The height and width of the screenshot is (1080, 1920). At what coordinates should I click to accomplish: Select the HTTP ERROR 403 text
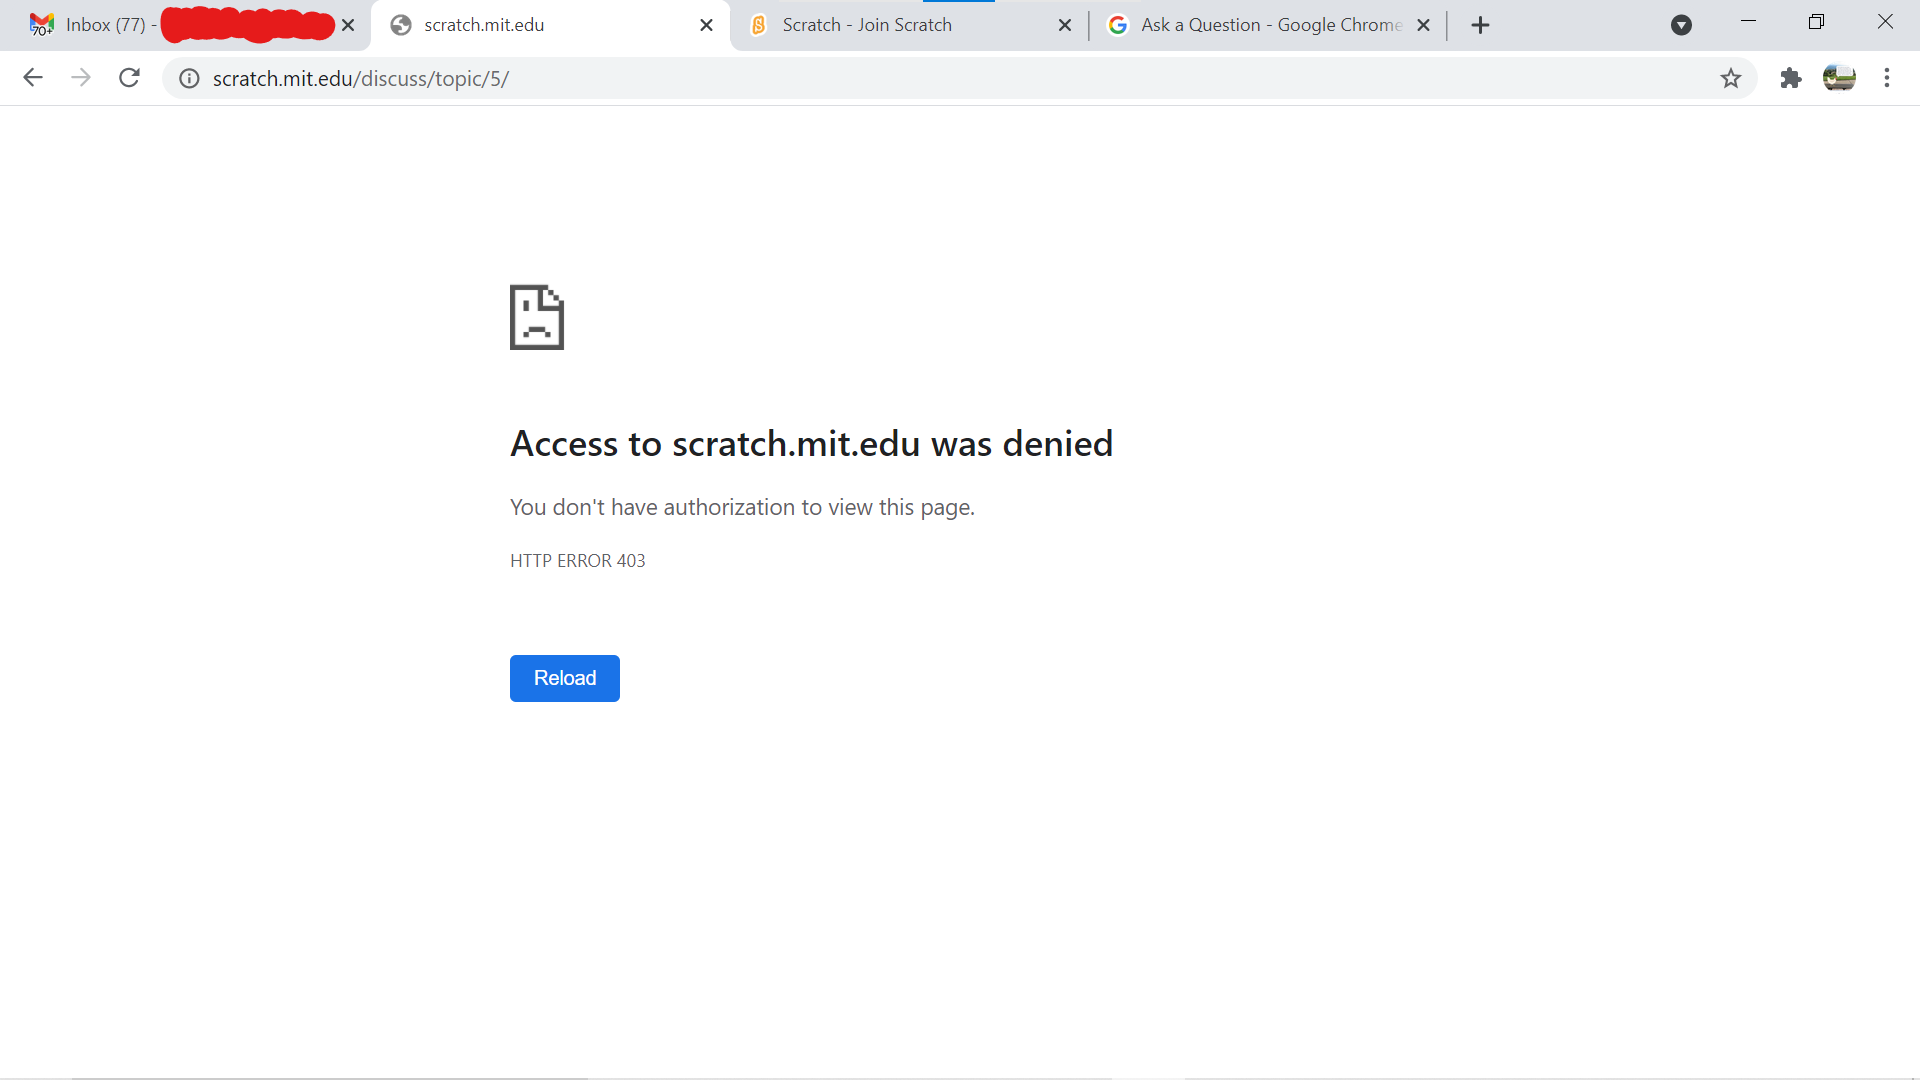click(x=577, y=560)
